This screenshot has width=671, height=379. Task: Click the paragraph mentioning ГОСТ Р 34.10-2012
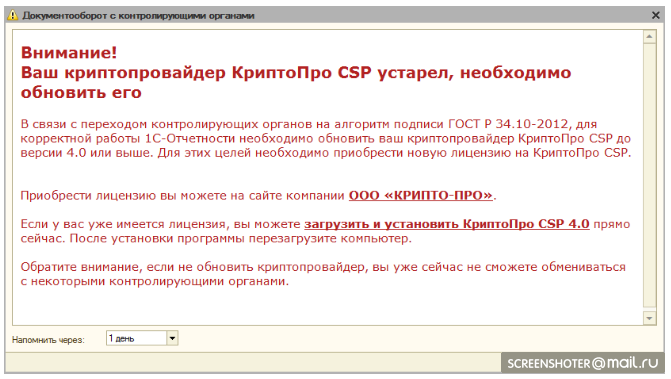pos(326,138)
